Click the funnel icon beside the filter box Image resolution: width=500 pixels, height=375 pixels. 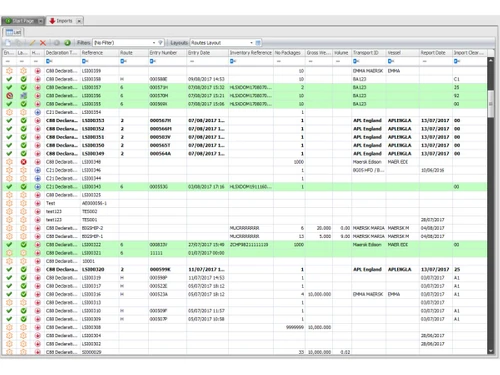point(161,43)
